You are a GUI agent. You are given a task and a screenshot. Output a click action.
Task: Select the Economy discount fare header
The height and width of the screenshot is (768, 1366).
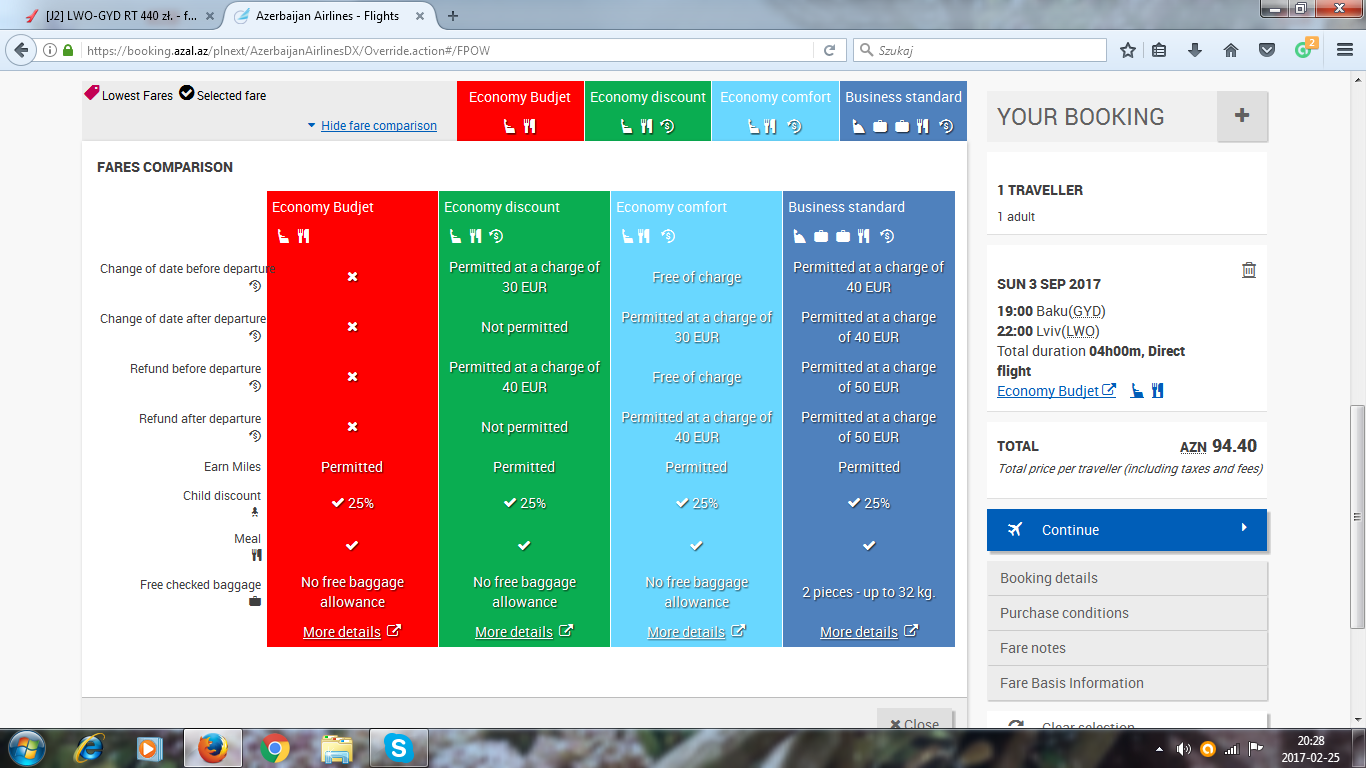(x=648, y=111)
